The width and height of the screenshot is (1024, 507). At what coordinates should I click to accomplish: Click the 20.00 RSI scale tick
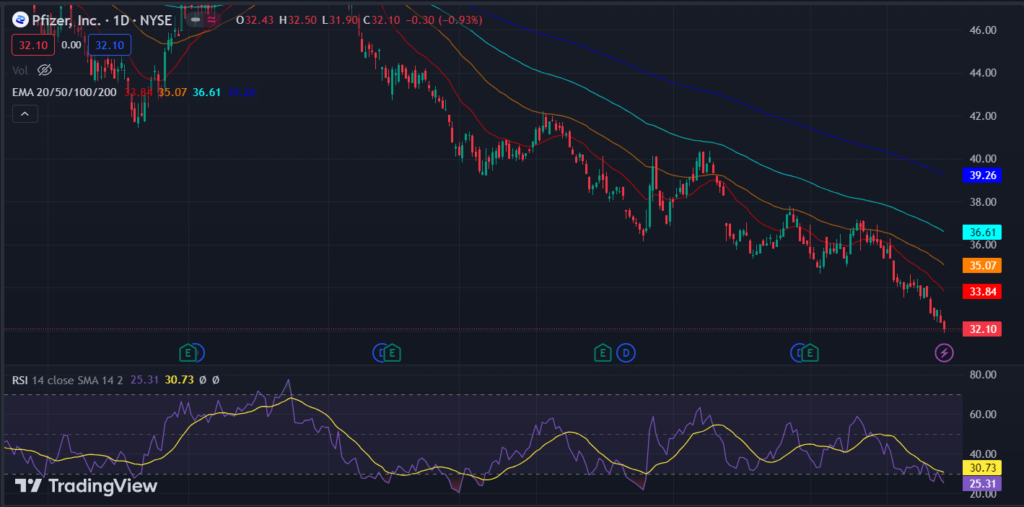click(982, 495)
